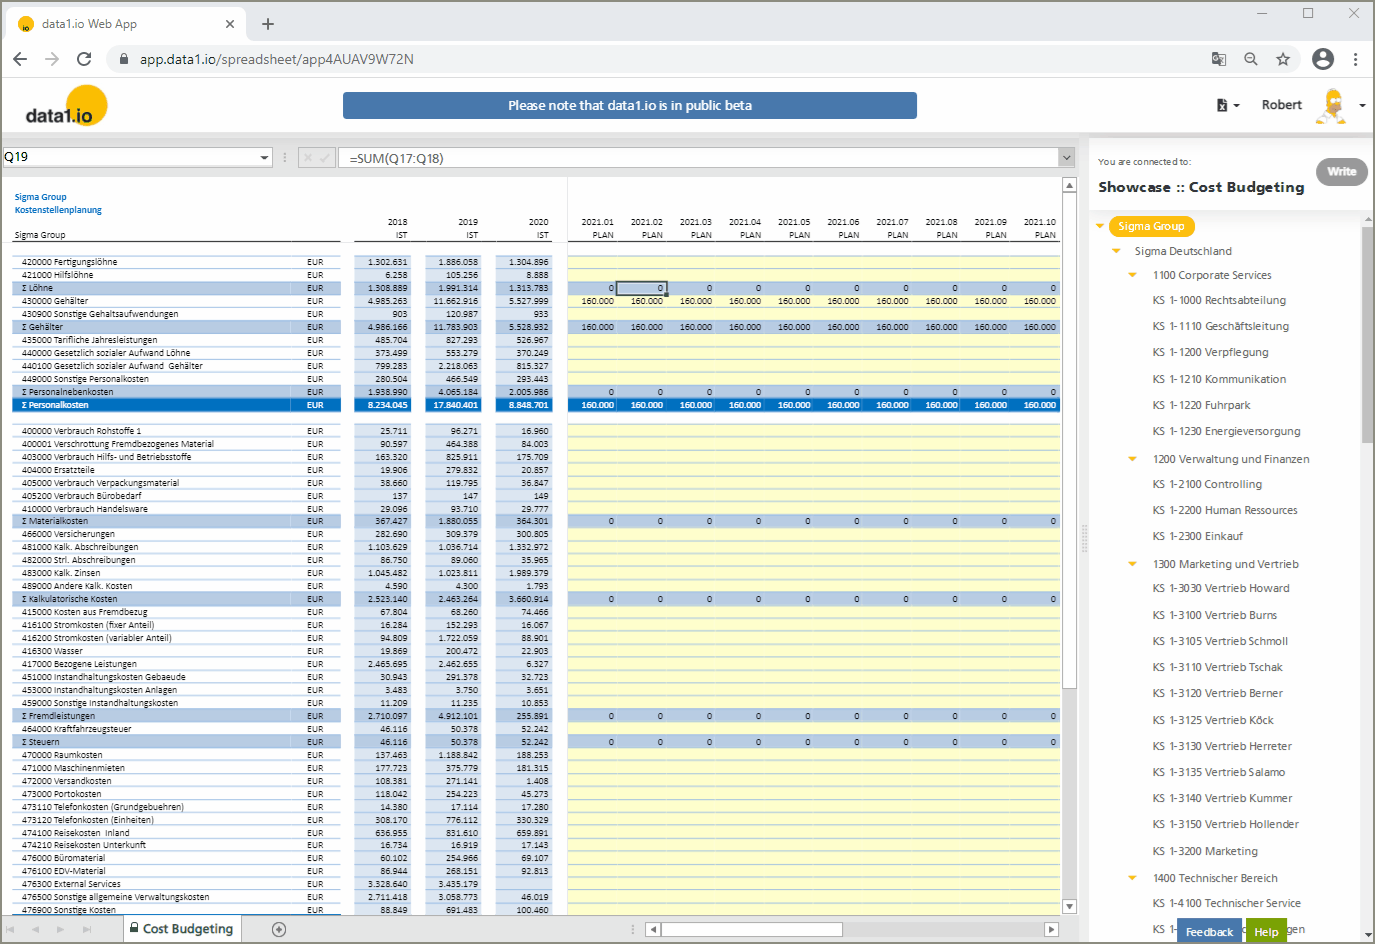Screen dimensions: 1375x944
Task: Click the browser address bar URL
Action: 277,59
